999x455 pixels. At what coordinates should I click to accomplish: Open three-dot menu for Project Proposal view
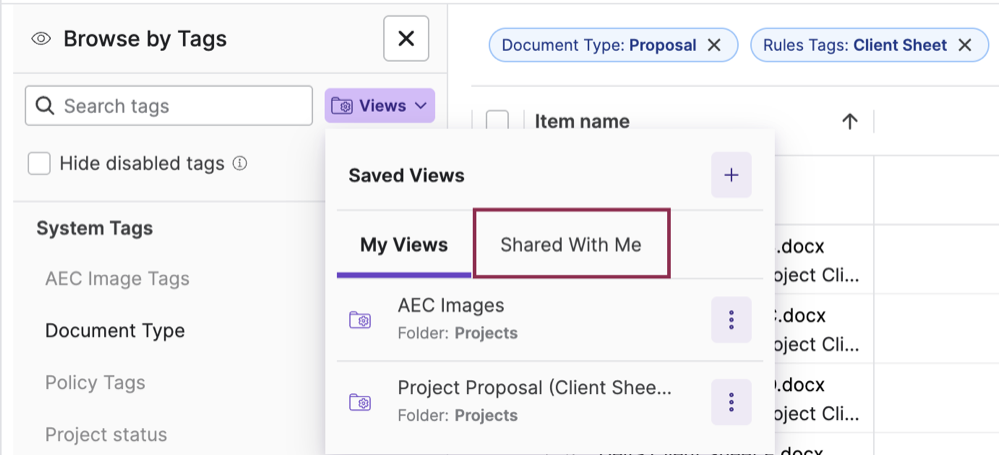click(x=731, y=402)
